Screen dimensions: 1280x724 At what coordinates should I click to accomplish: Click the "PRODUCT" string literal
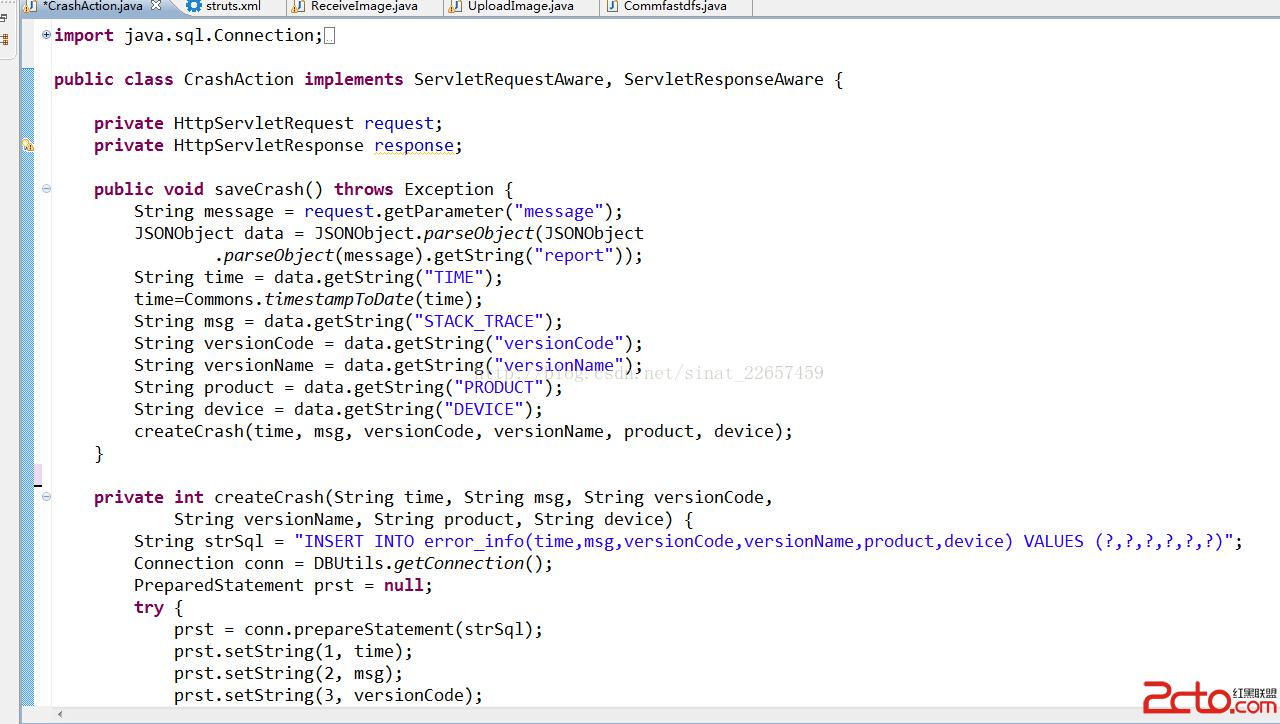click(499, 387)
